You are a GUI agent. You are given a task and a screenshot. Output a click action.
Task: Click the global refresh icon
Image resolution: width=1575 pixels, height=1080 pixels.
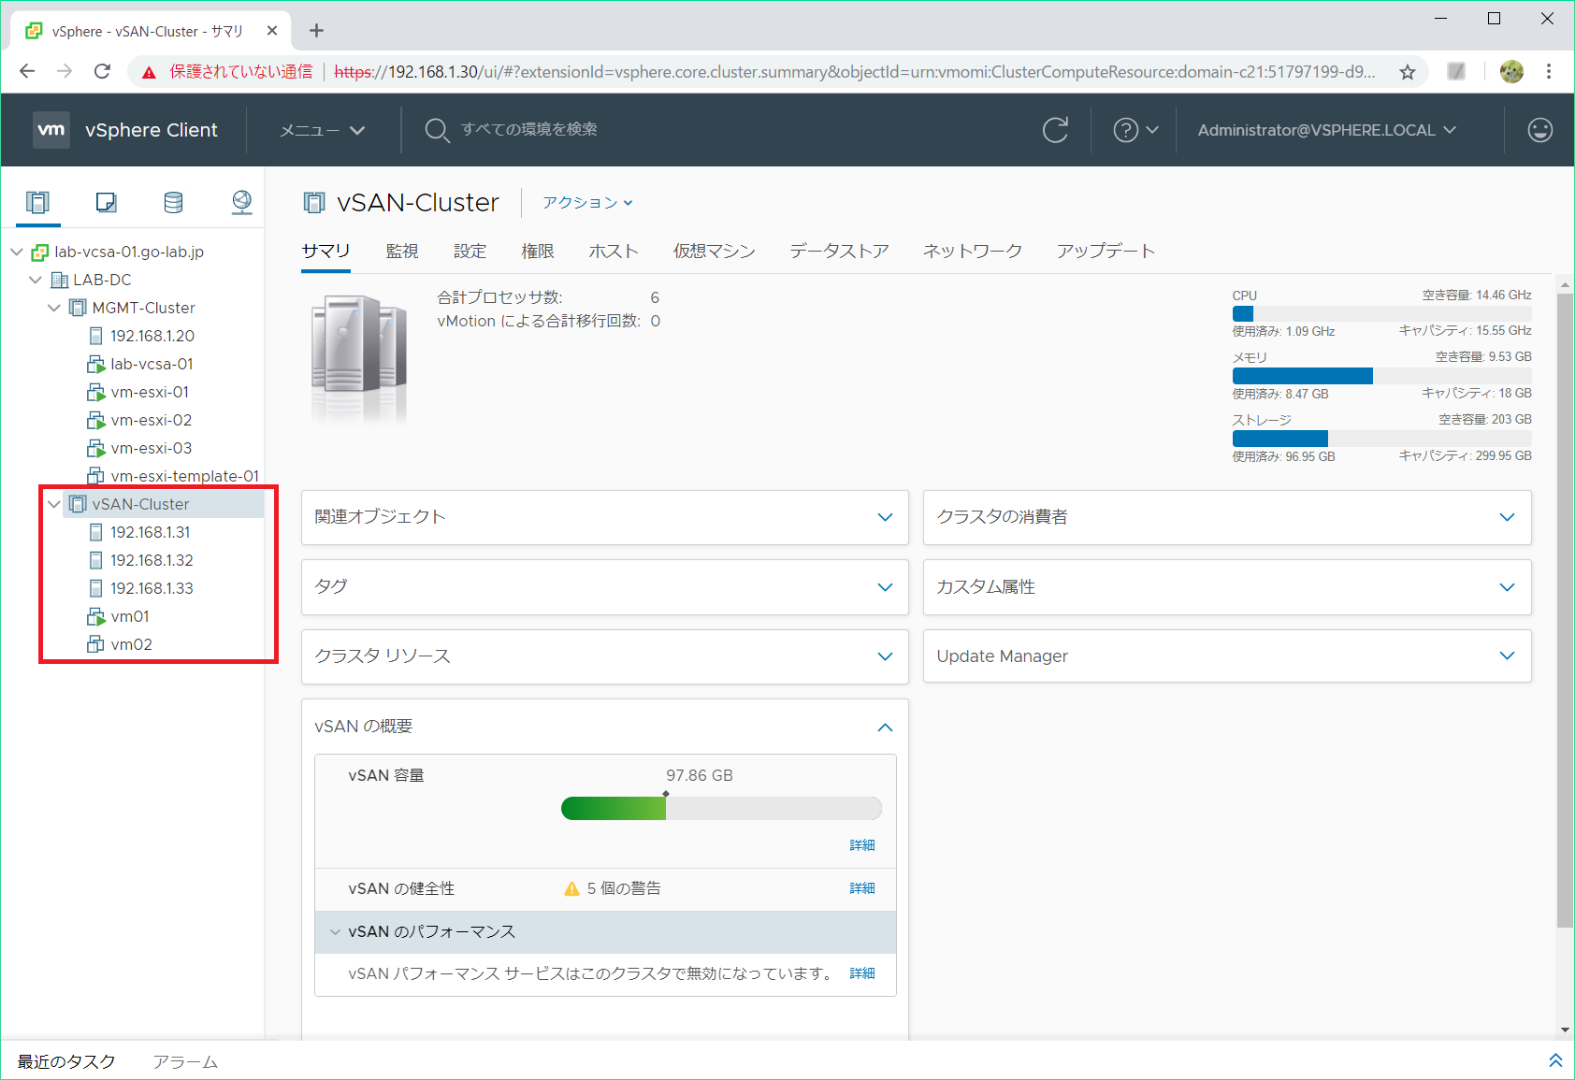click(1055, 130)
